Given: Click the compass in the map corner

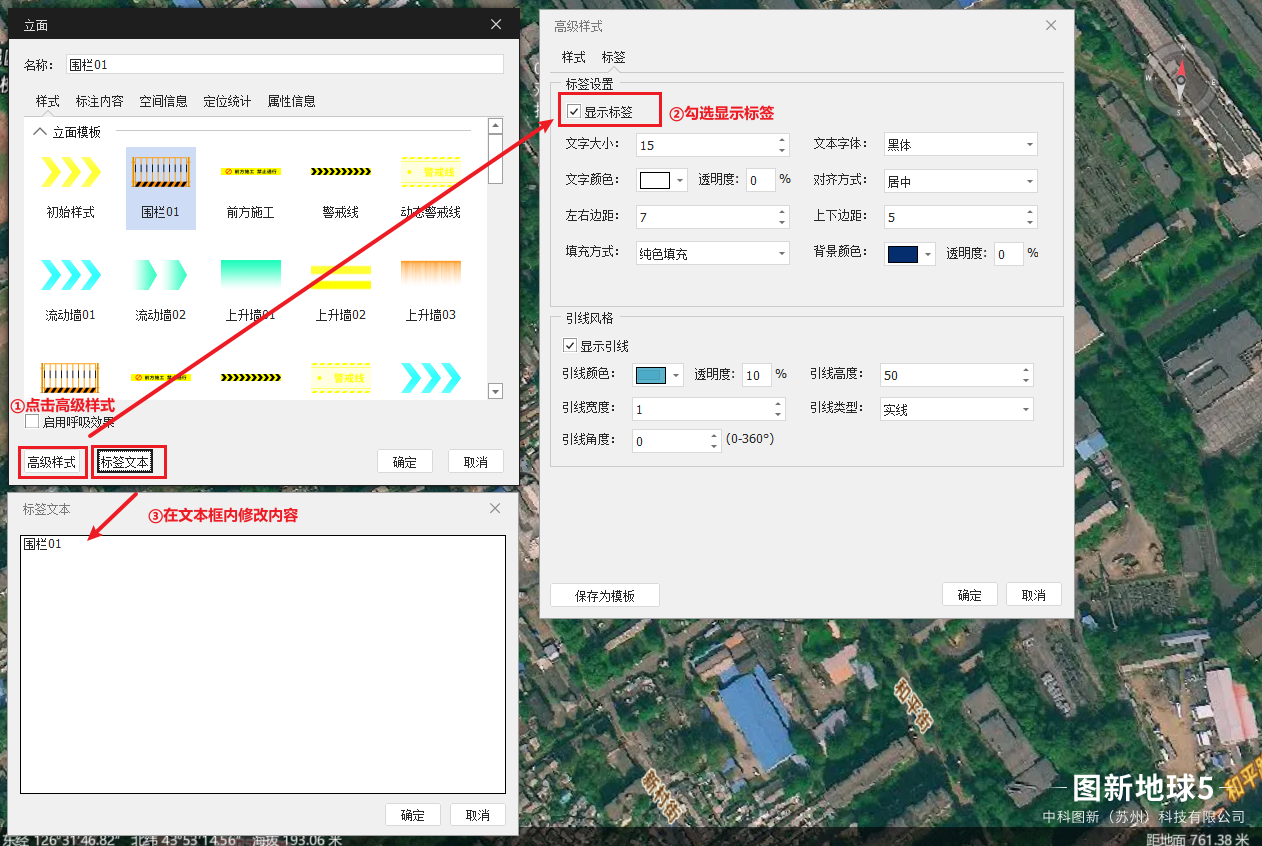Looking at the screenshot, I should [1180, 78].
